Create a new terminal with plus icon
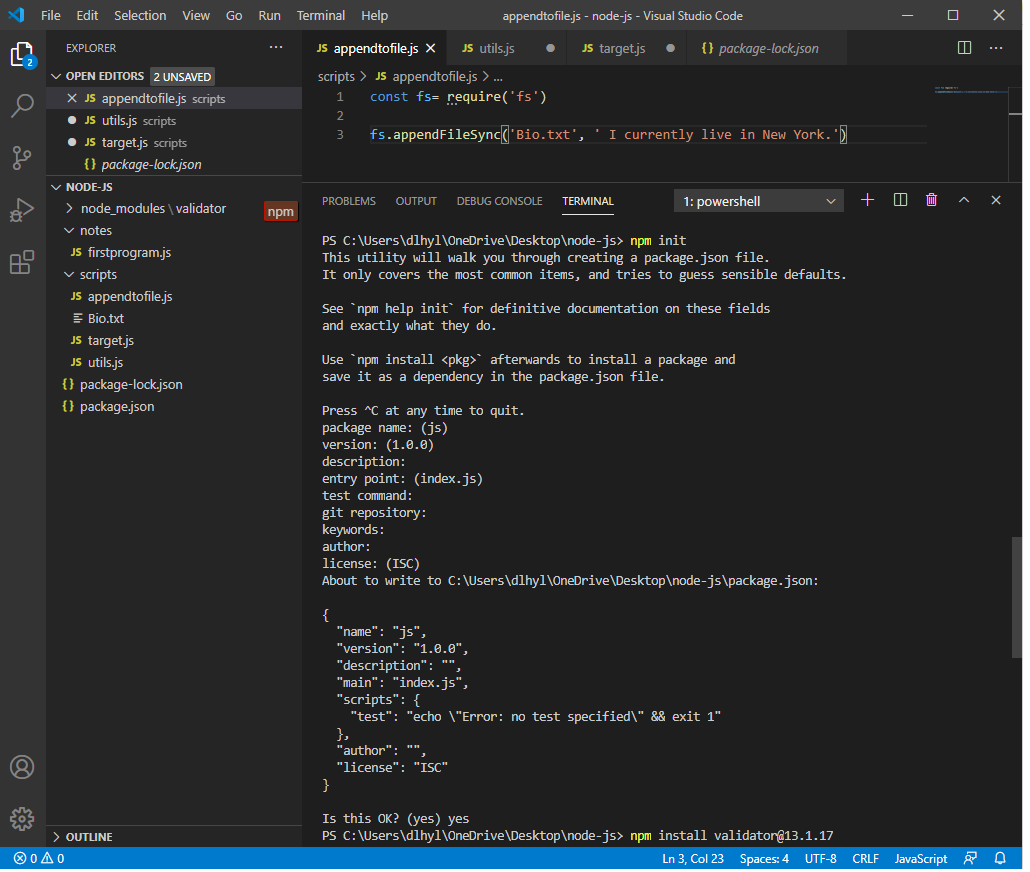 click(x=867, y=200)
